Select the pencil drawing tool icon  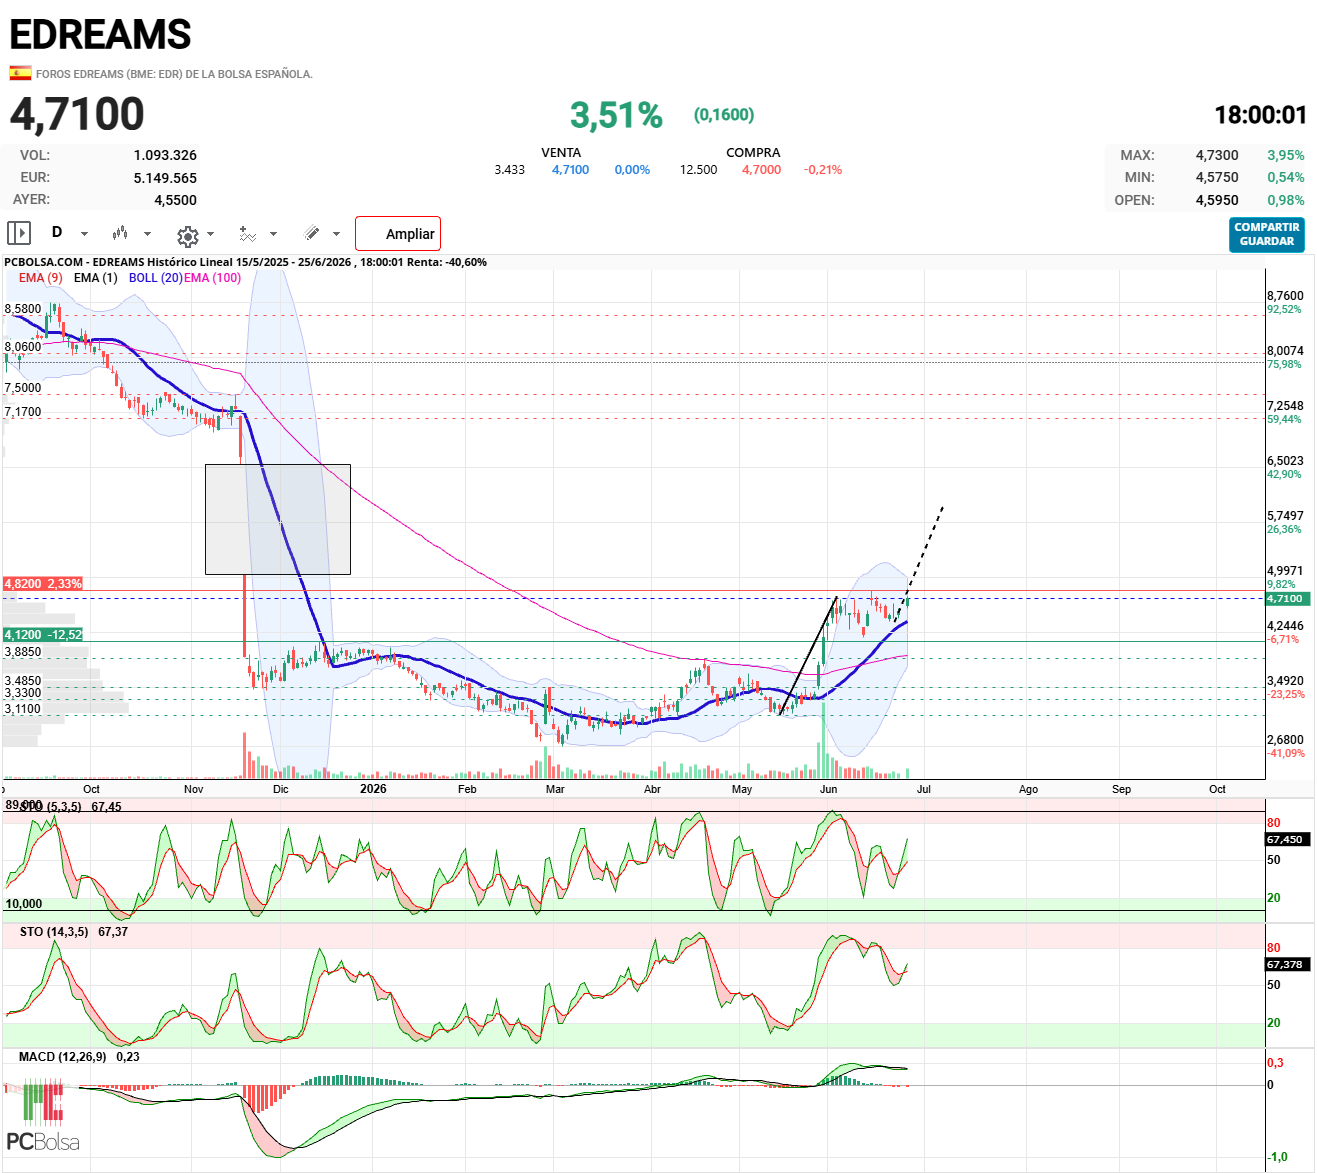click(x=312, y=233)
